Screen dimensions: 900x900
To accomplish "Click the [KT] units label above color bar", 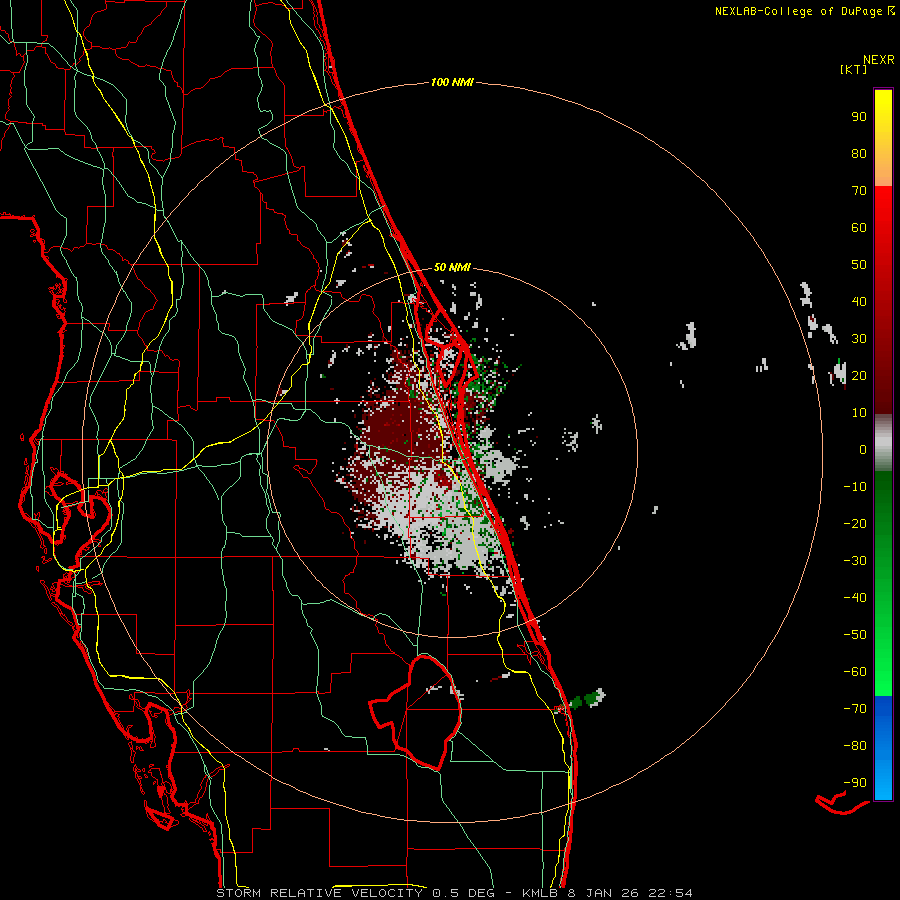I will (x=854, y=69).
